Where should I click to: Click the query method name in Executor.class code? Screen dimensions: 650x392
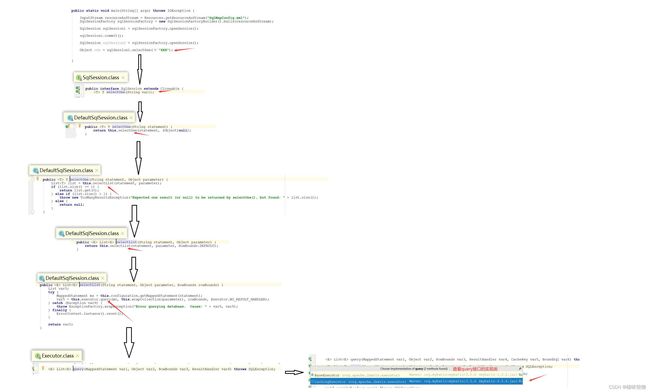tap(79, 369)
